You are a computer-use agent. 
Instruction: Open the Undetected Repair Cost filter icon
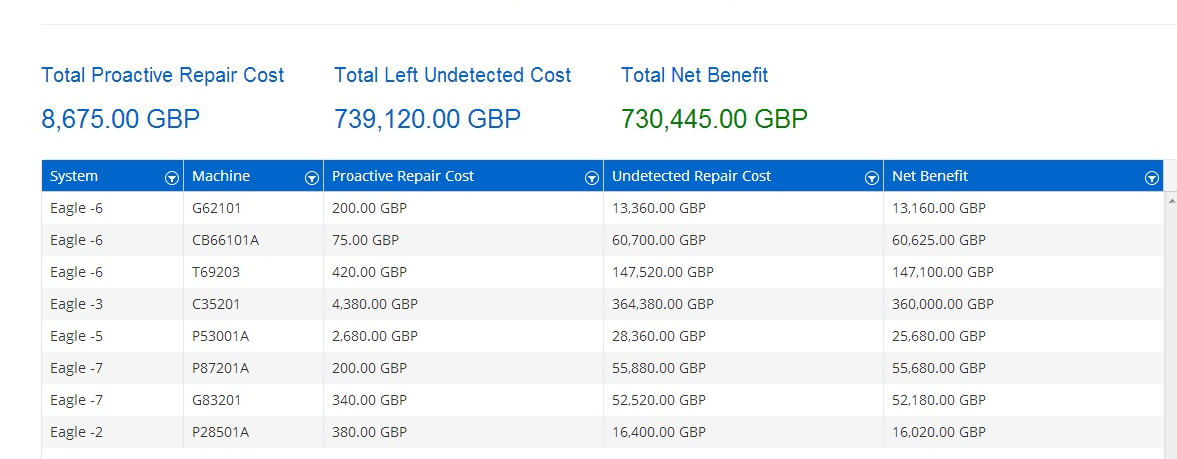point(871,177)
